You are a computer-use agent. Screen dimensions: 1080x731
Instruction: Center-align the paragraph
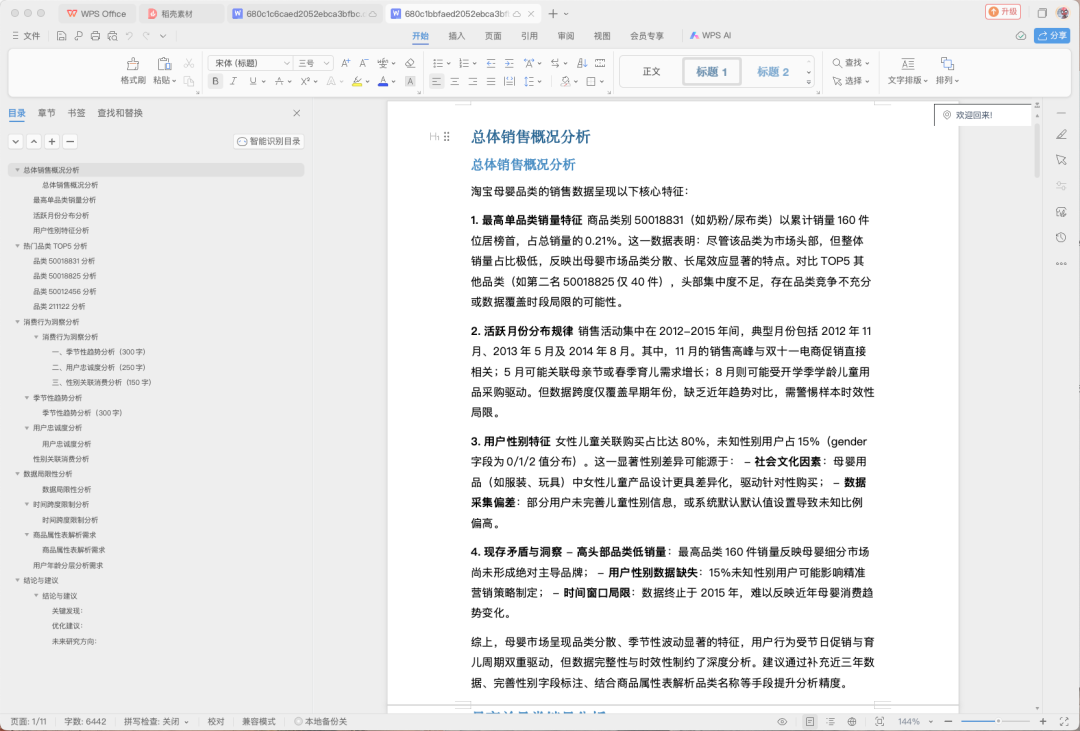pyautogui.click(x=455, y=81)
